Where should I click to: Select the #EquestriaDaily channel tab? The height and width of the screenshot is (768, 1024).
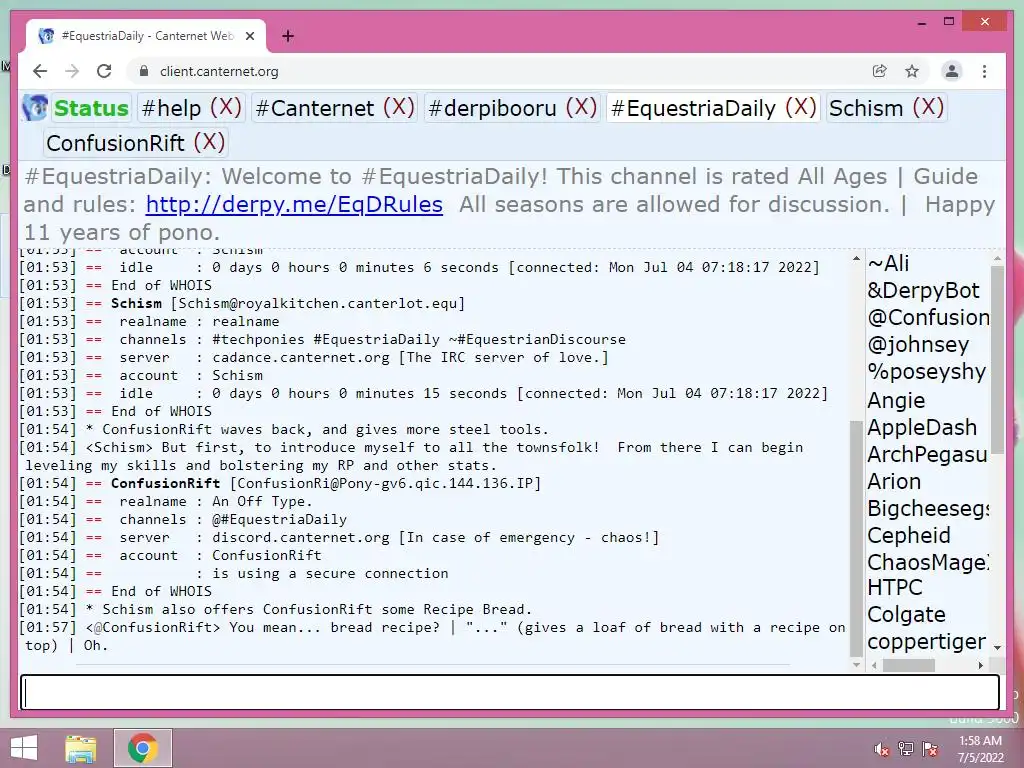[x=693, y=108]
